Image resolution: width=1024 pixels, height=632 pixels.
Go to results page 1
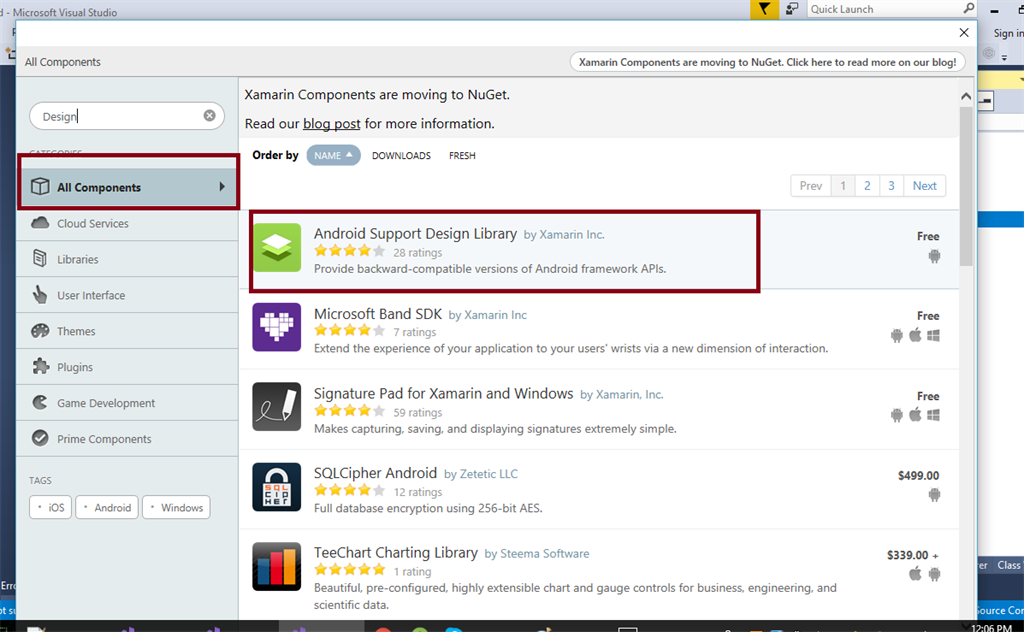(843, 185)
